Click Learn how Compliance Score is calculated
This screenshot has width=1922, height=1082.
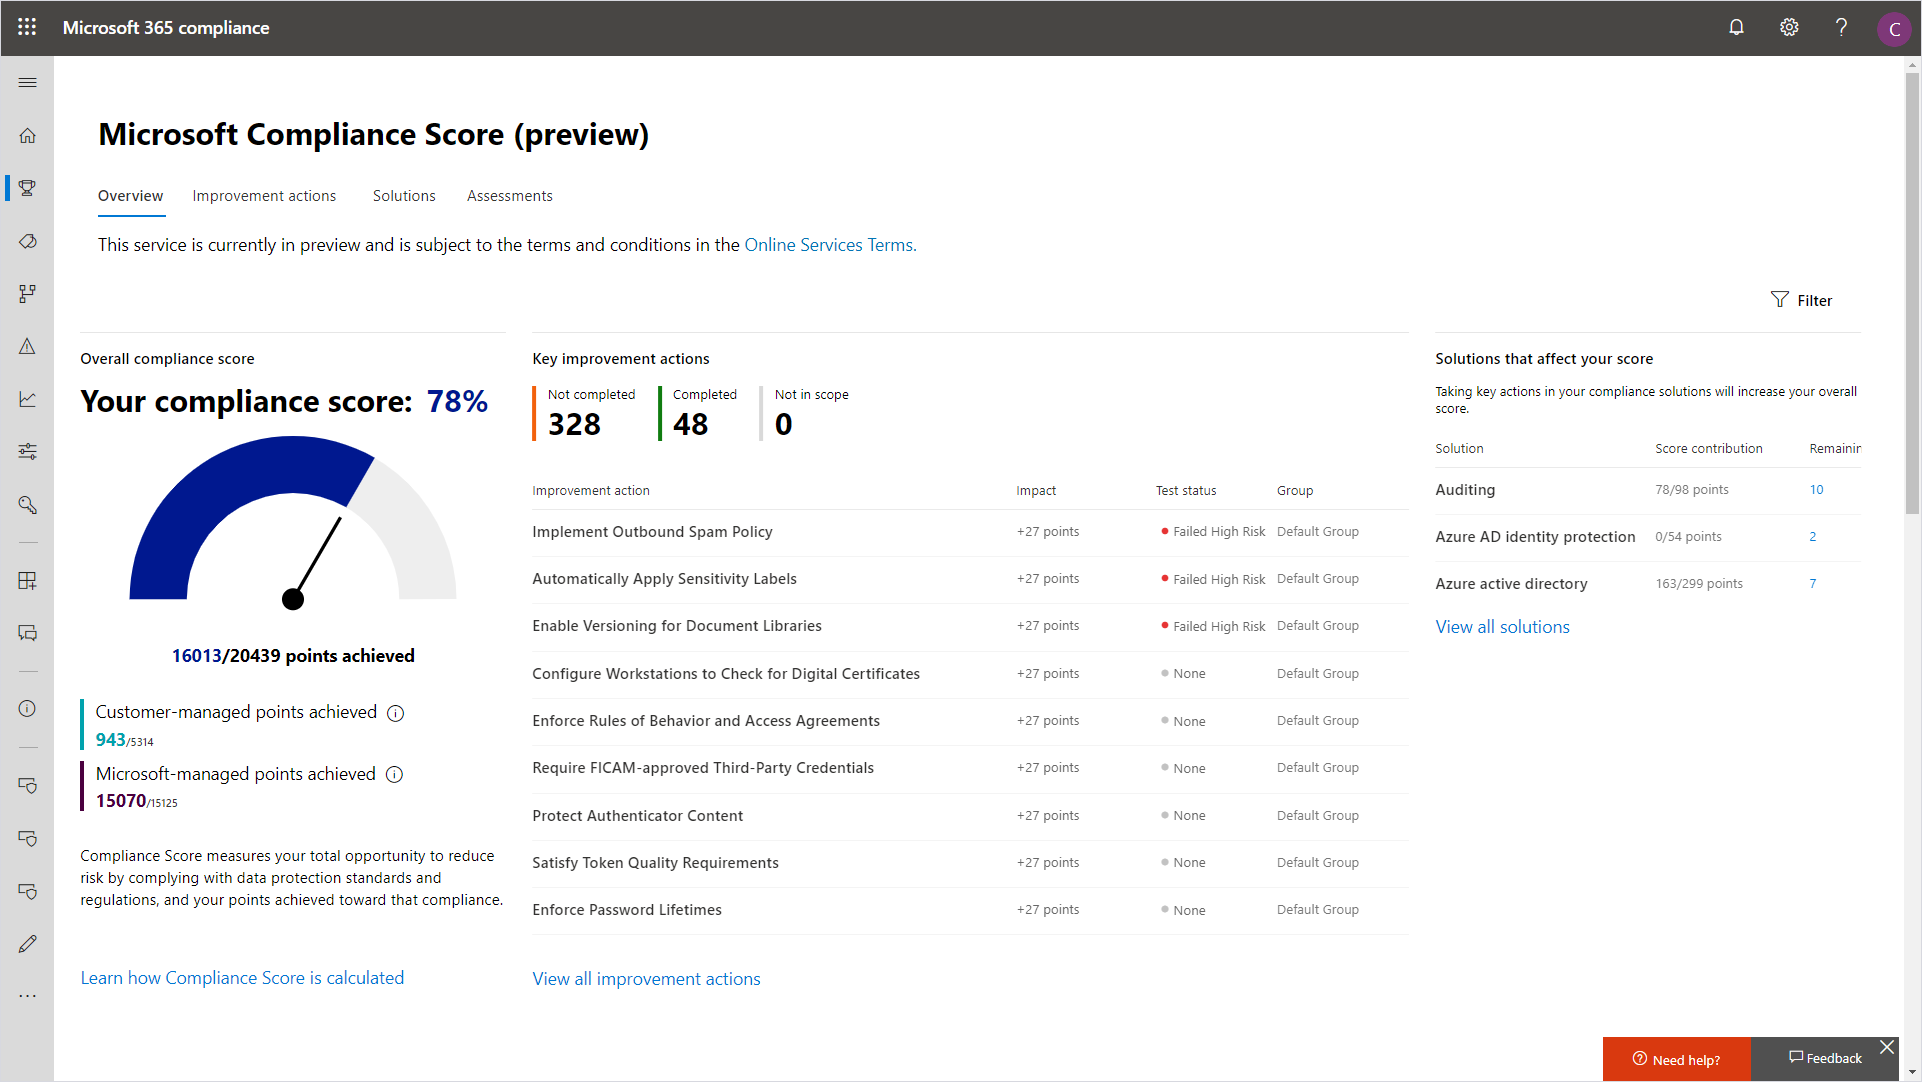pos(240,976)
